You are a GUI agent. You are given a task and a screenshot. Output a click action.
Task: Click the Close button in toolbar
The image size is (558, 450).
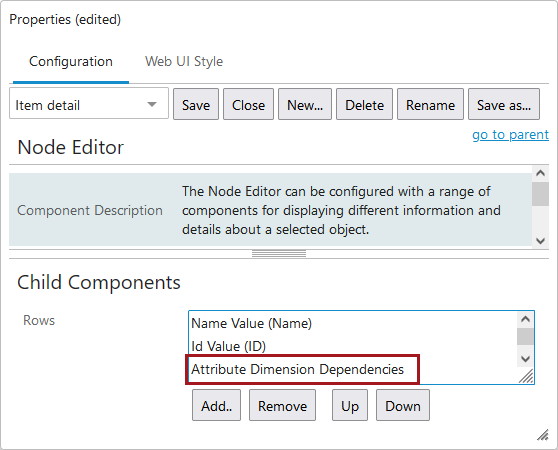pos(248,104)
